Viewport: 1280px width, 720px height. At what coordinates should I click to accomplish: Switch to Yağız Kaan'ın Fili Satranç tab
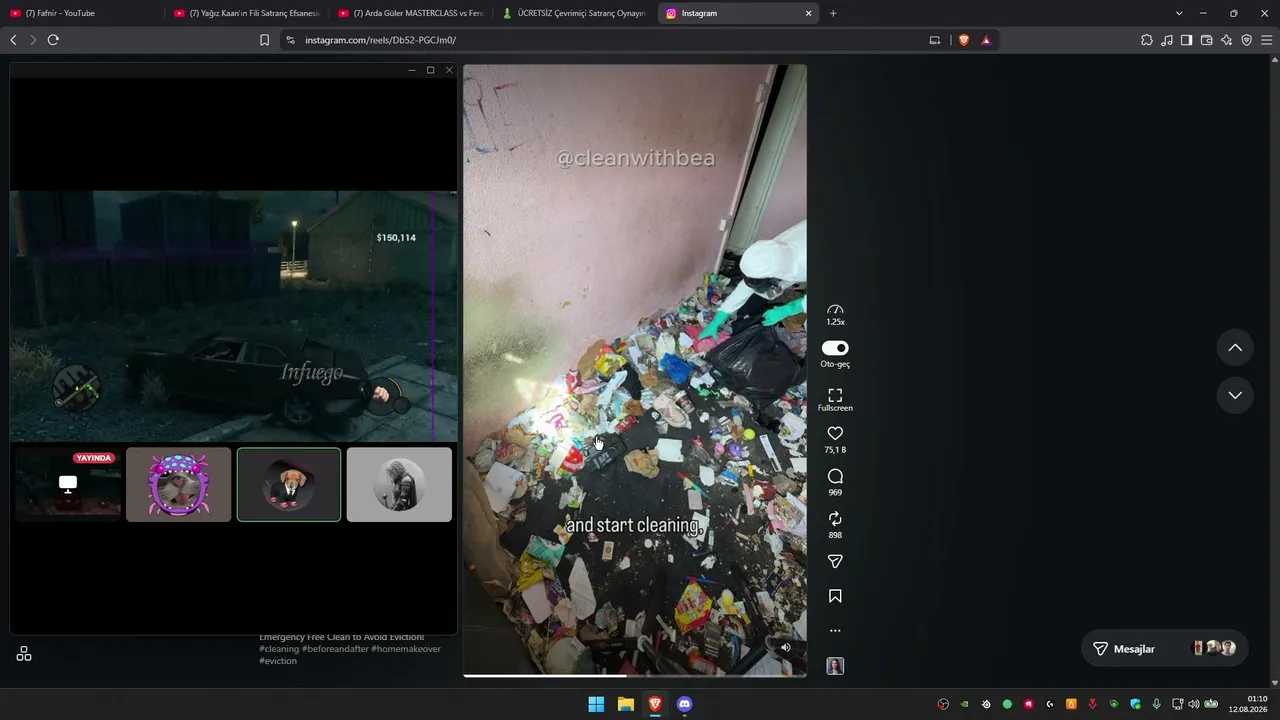245,13
